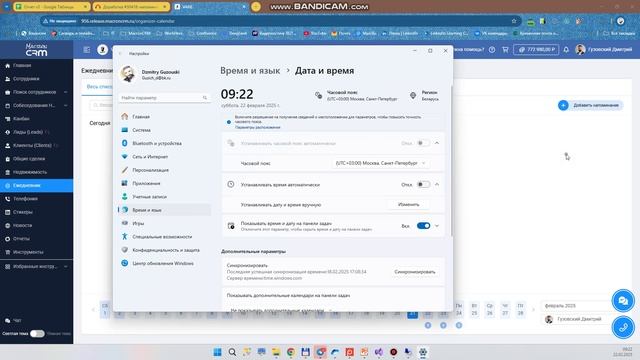Open CRM notifications bell

[x=566, y=49]
